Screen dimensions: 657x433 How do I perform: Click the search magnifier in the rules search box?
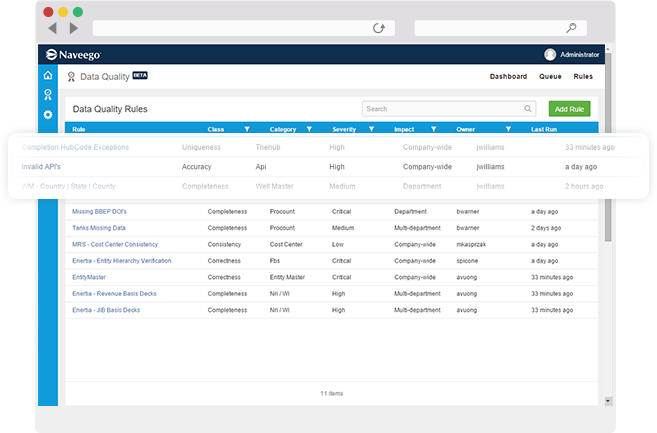click(x=528, y=109)
